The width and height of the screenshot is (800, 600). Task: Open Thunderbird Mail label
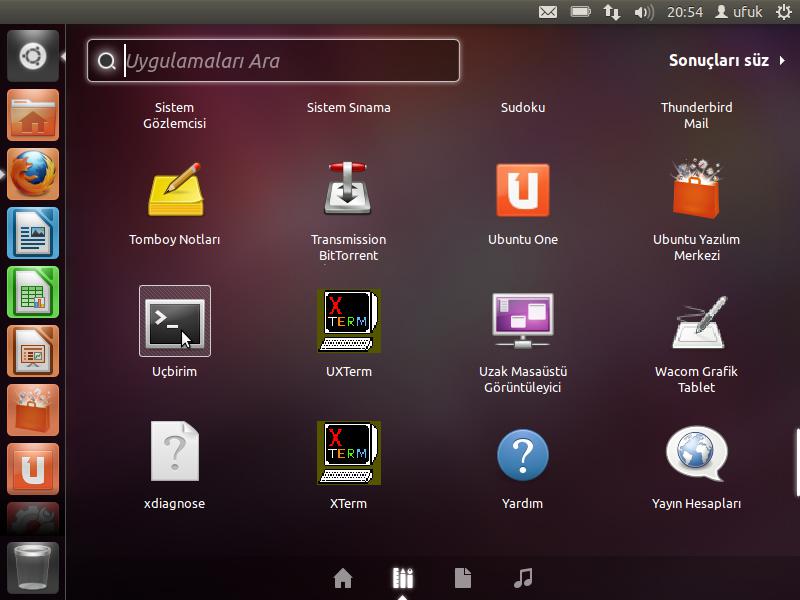point(696,115)
